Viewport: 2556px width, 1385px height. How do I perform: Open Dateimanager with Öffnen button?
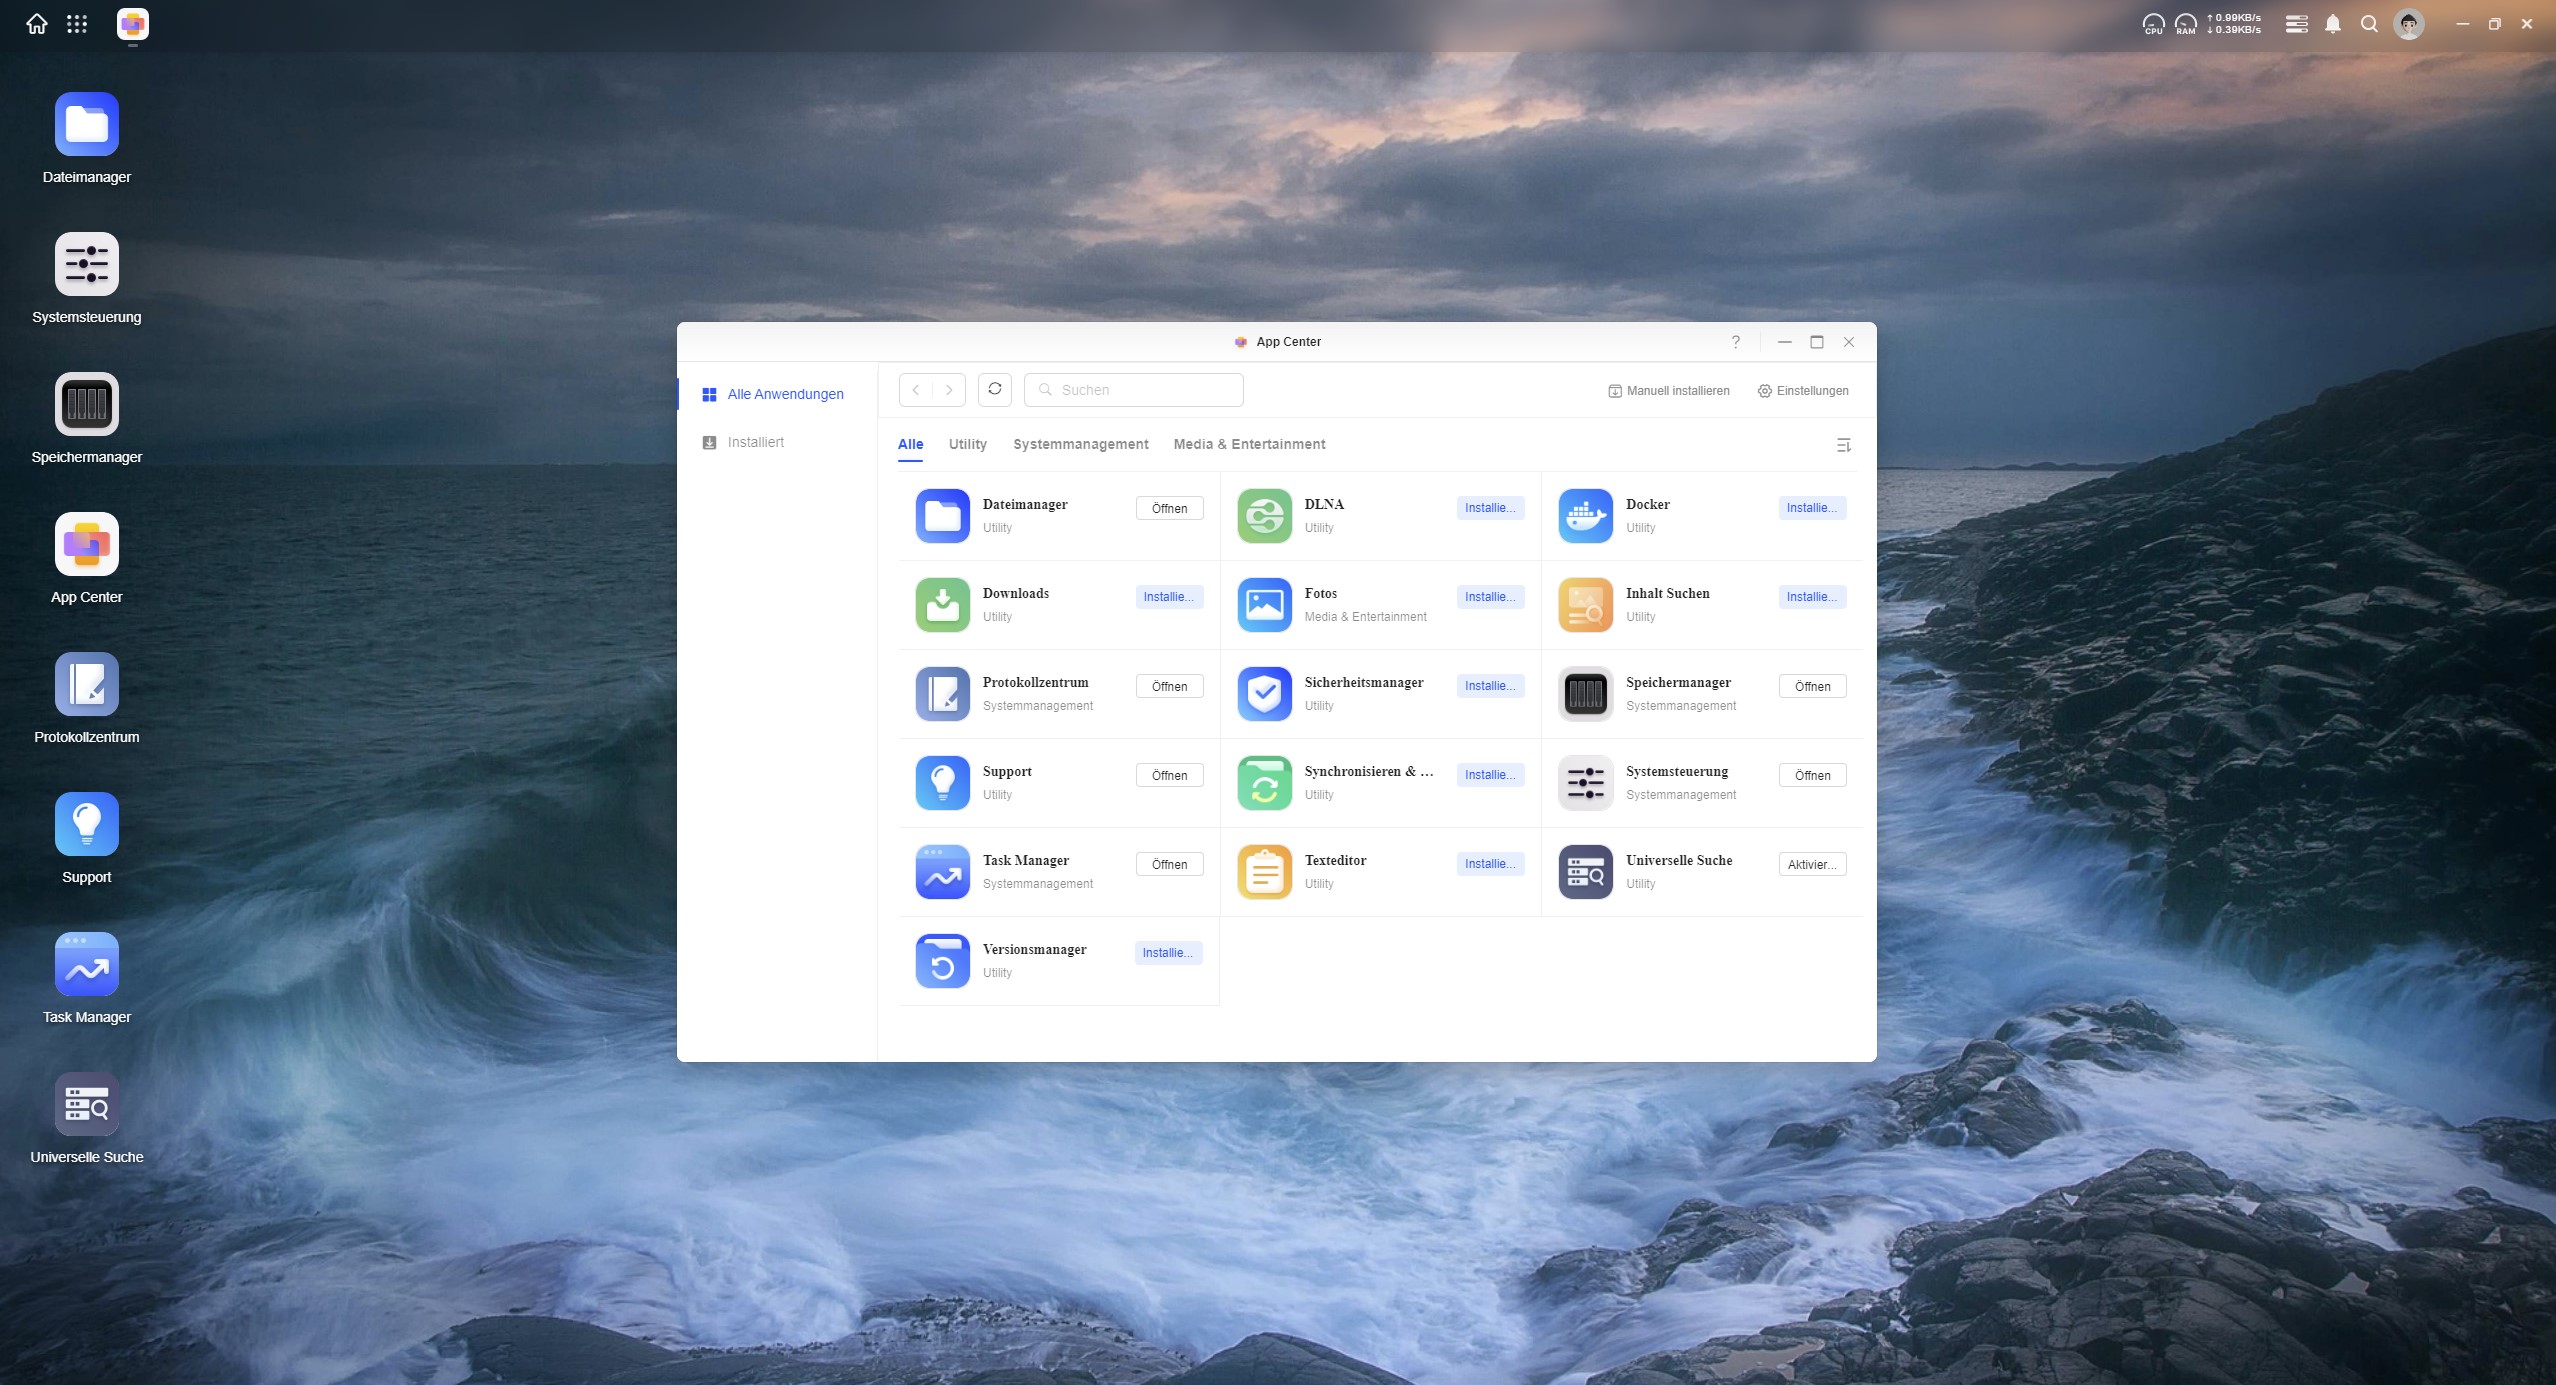1169,508
